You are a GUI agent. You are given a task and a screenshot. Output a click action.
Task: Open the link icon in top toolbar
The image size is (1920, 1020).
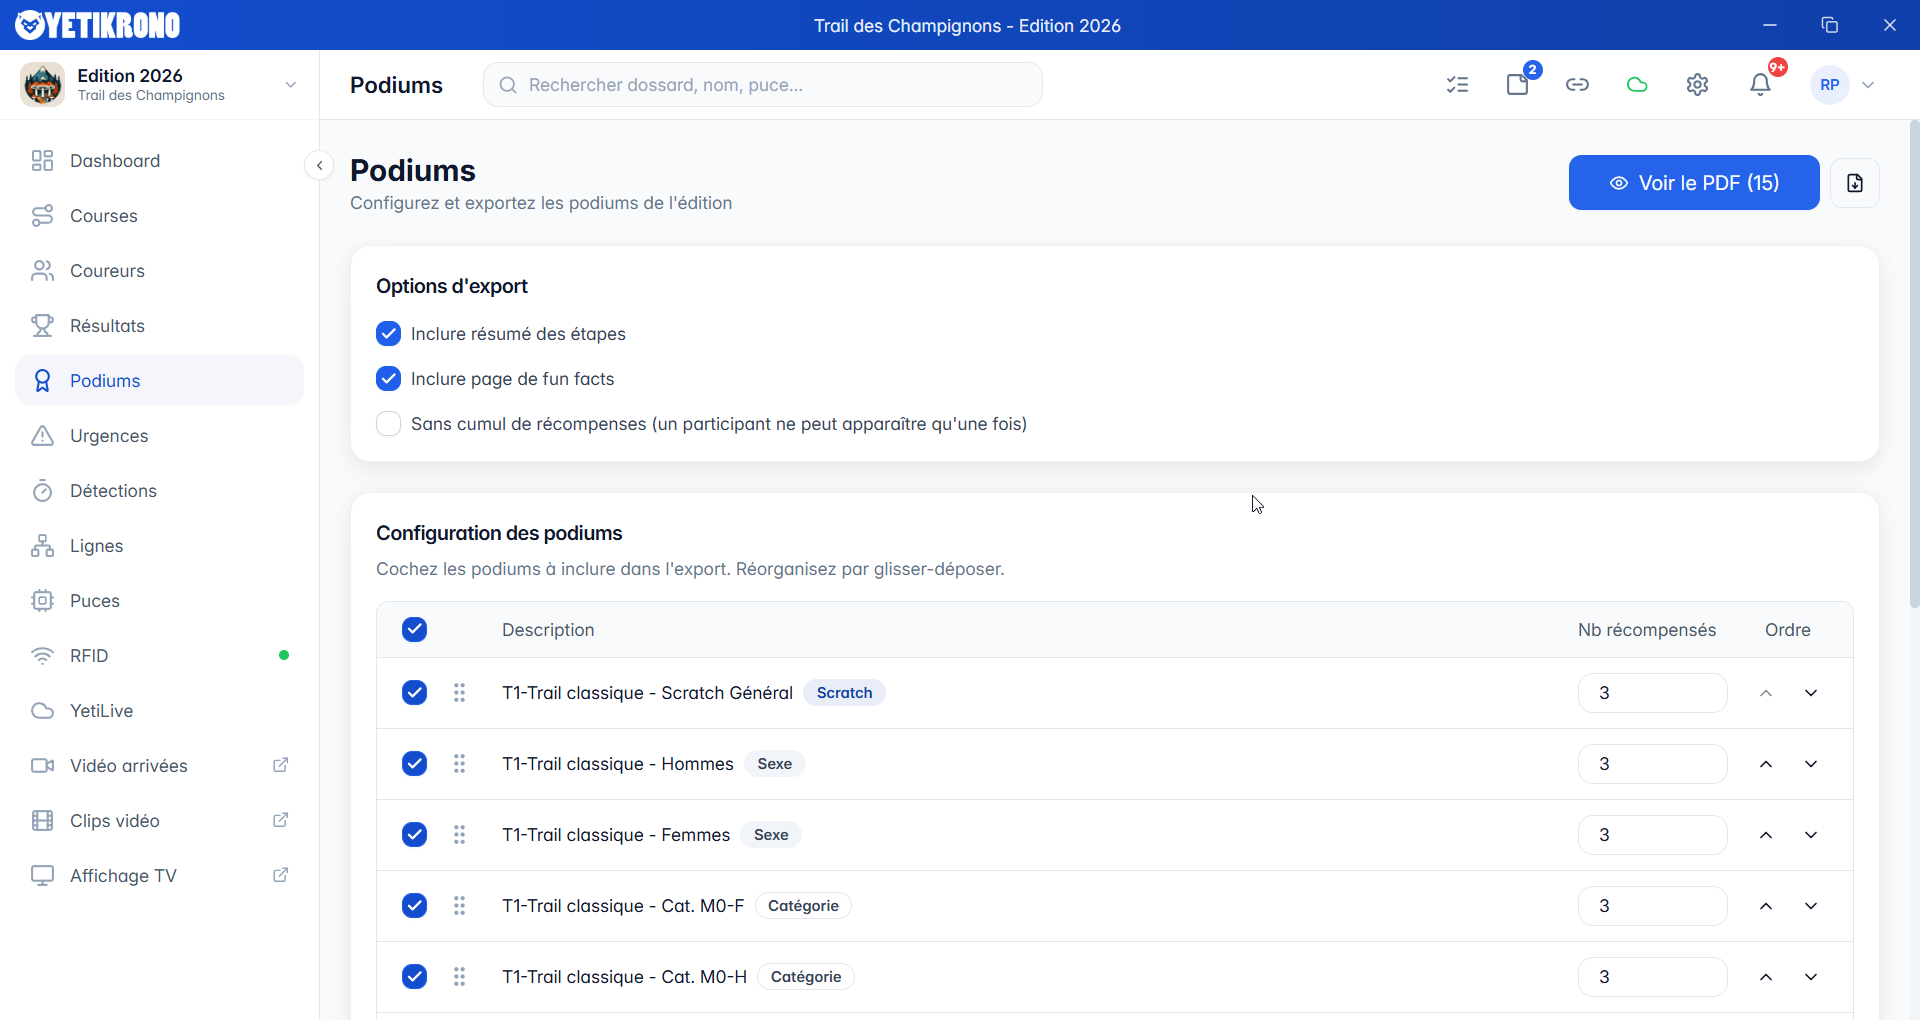tap(1577, 85)
